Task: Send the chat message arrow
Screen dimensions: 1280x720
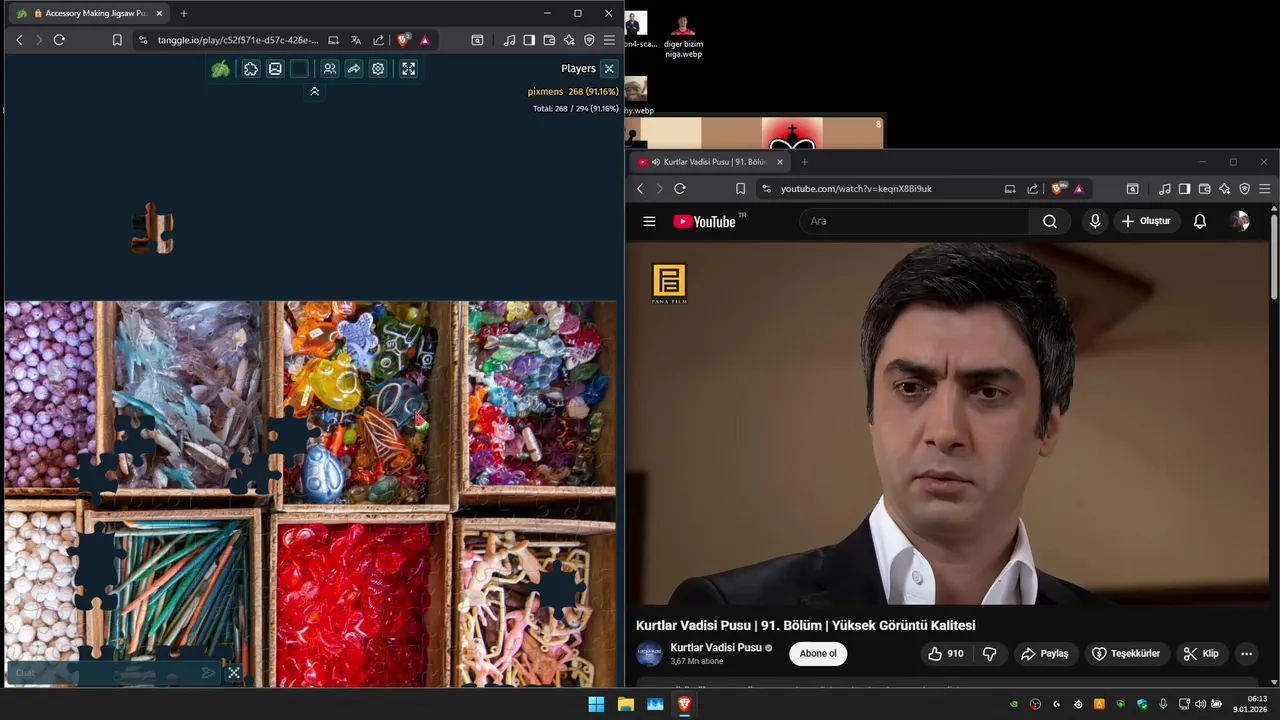Action: 208,673
